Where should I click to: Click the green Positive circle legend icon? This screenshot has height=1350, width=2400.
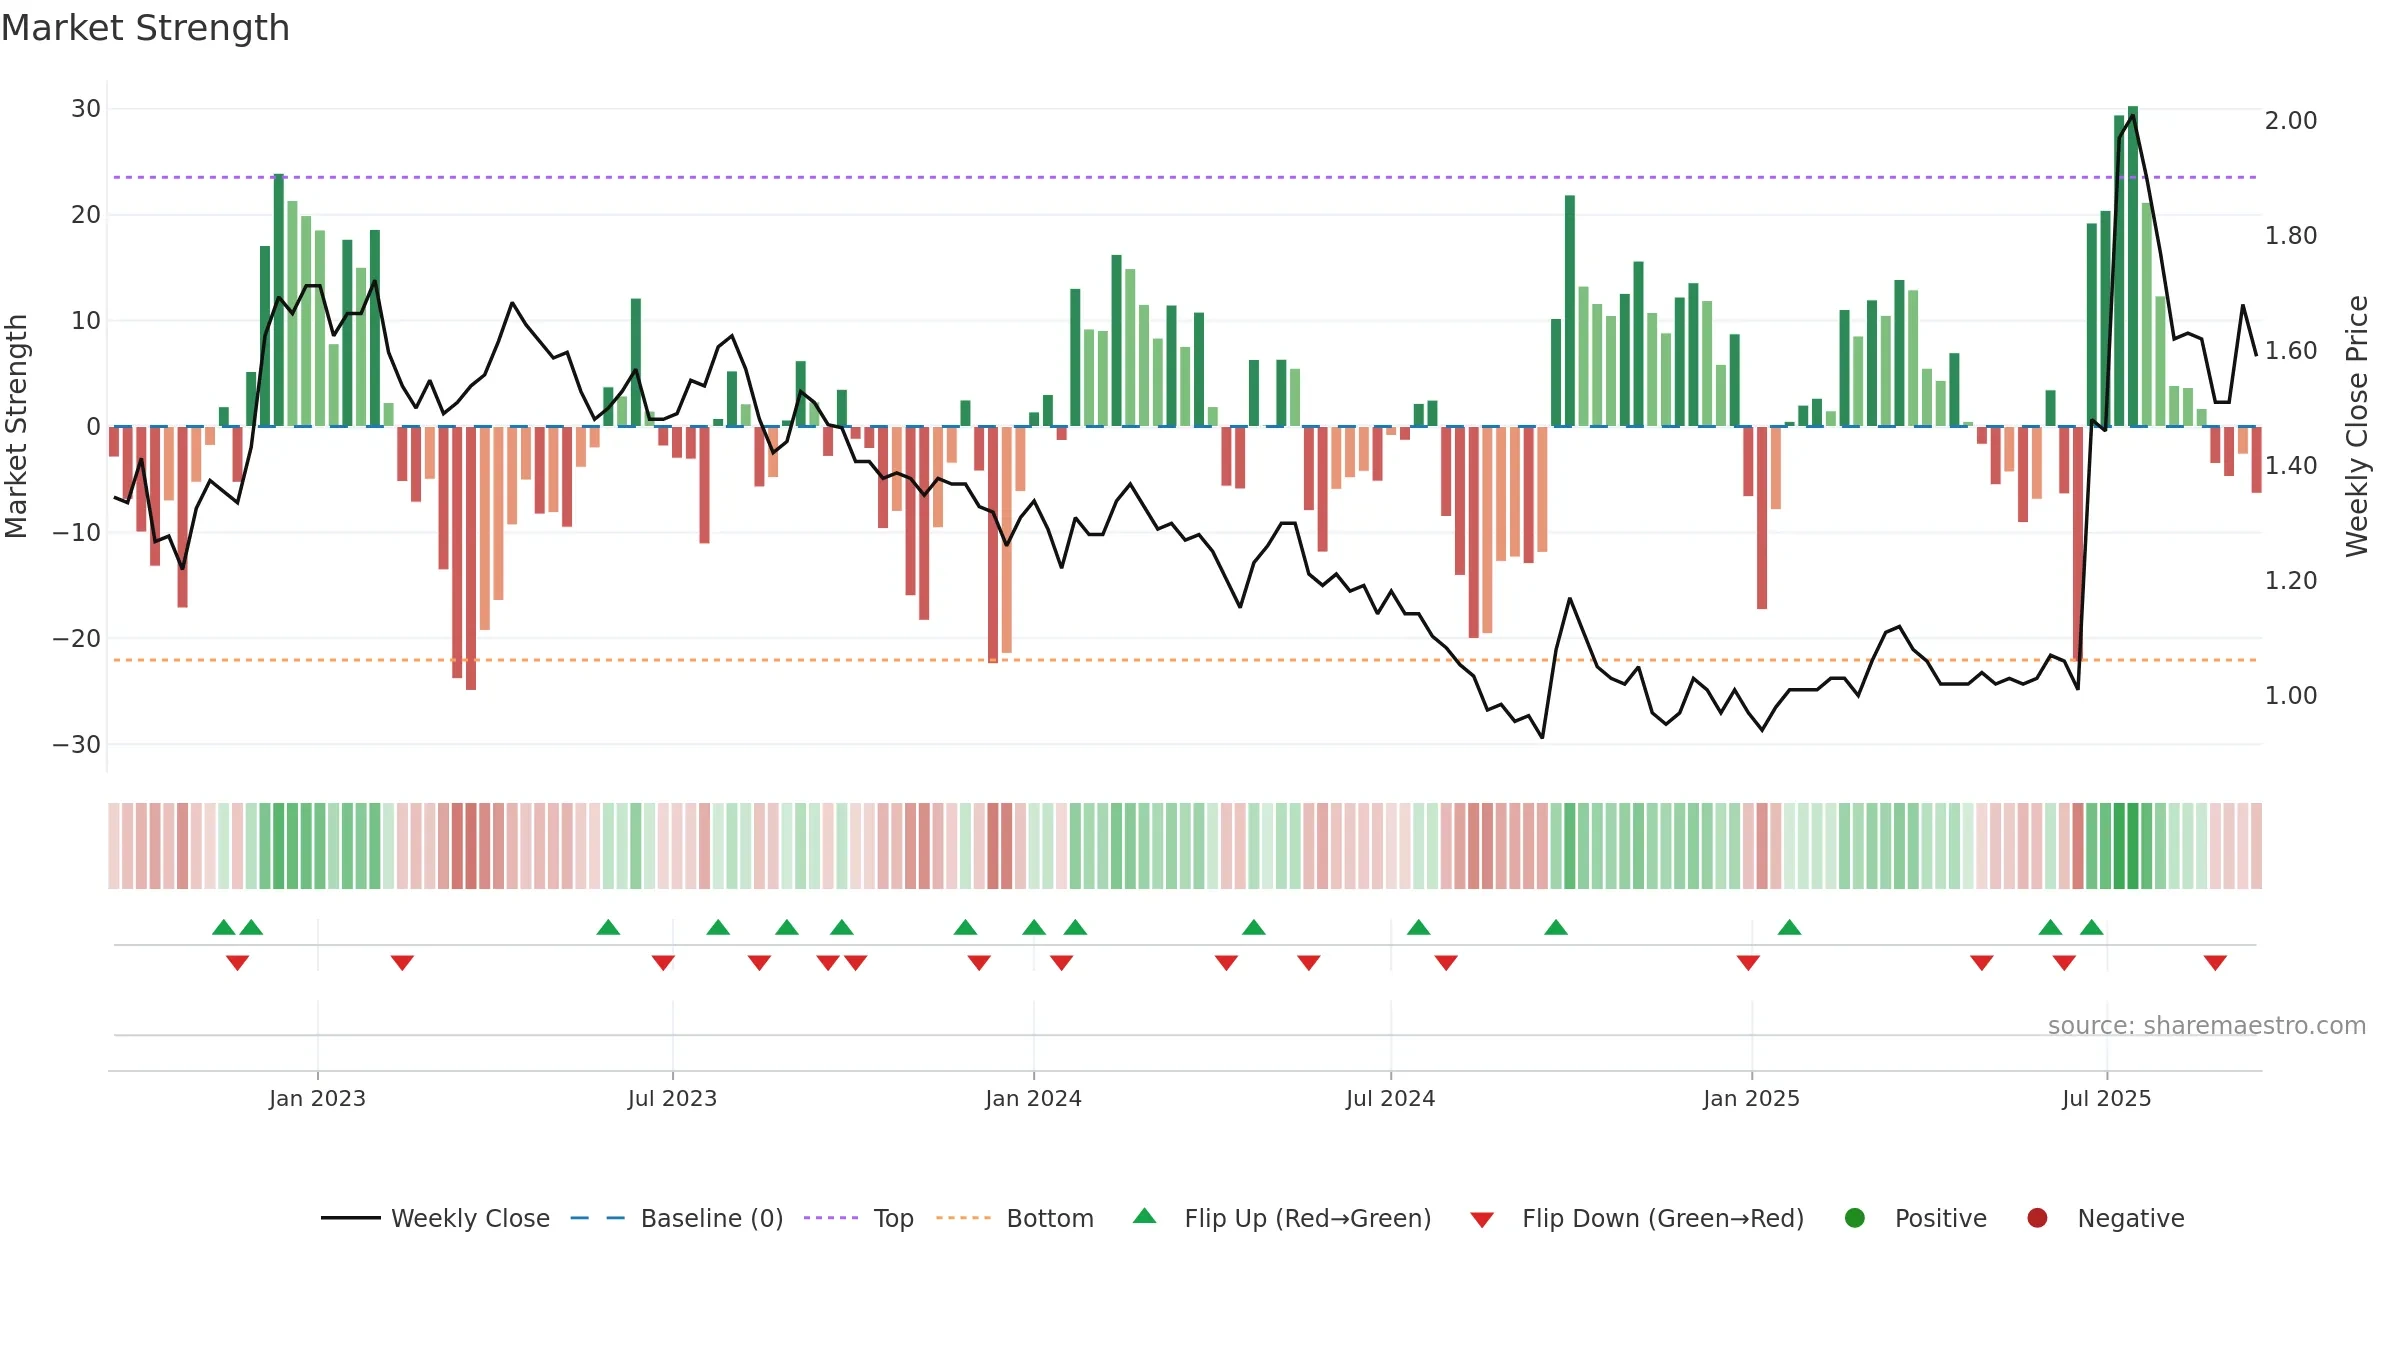[1855, 1218]
